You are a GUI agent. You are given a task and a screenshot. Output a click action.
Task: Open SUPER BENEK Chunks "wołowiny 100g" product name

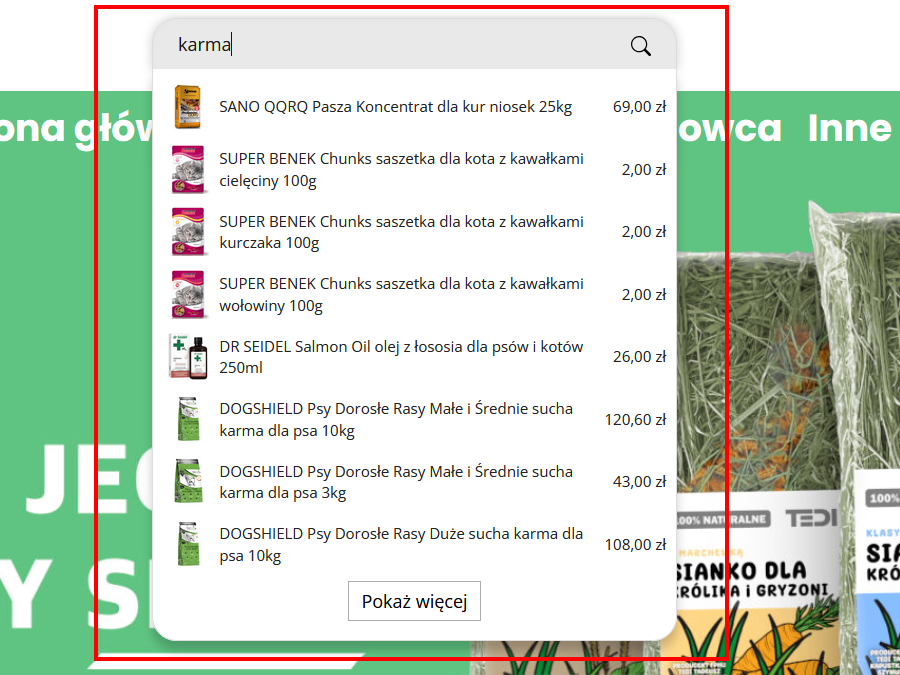[x=401, y=294]
